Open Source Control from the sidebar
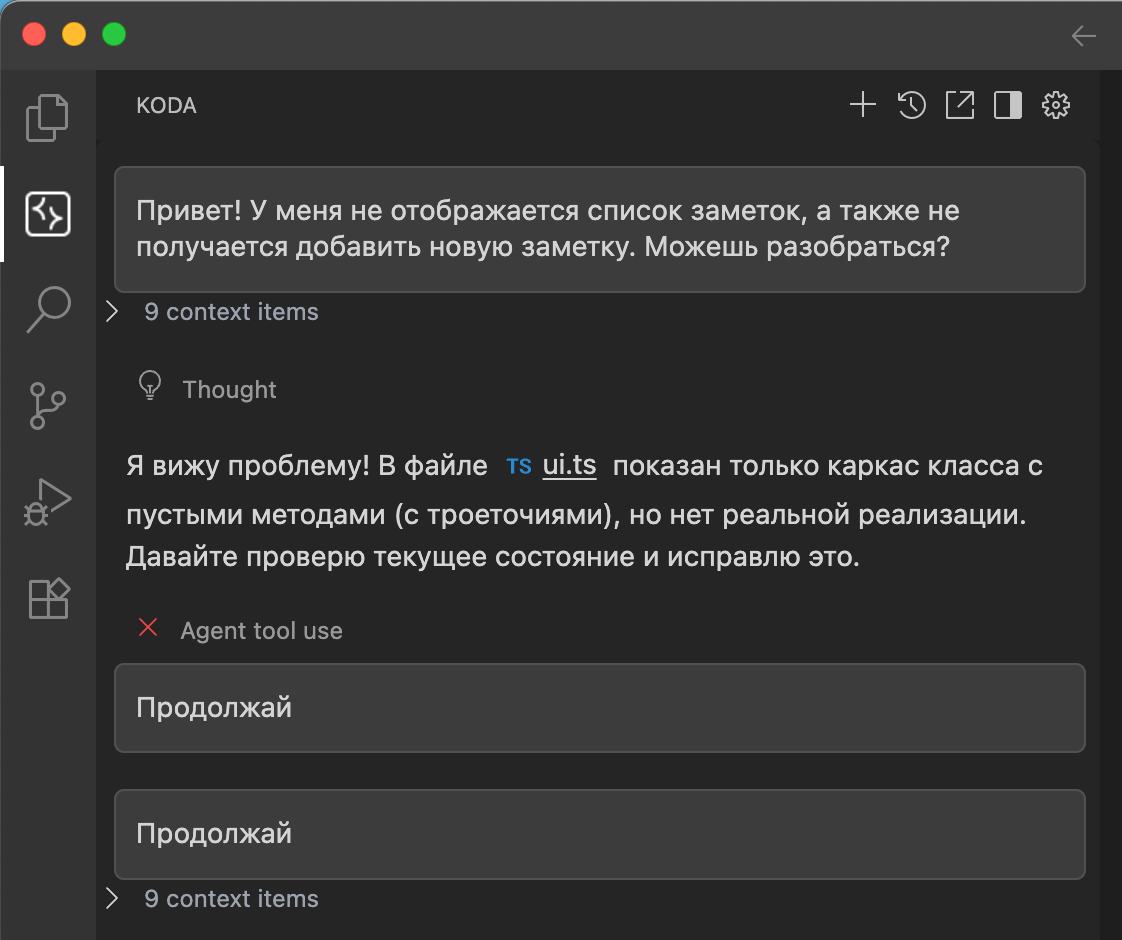1122x940 pixels. (x=46, y=406)
